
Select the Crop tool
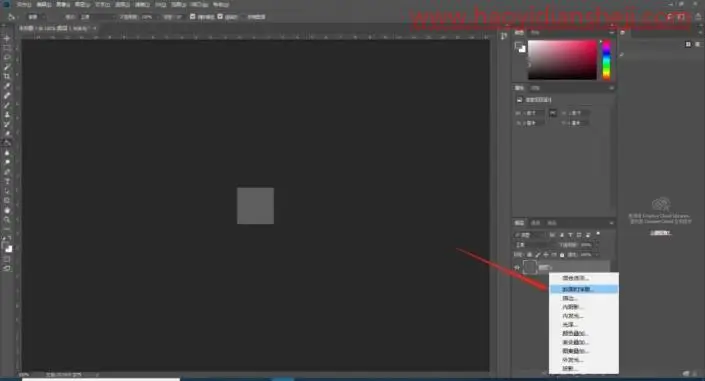click(7, 76)
